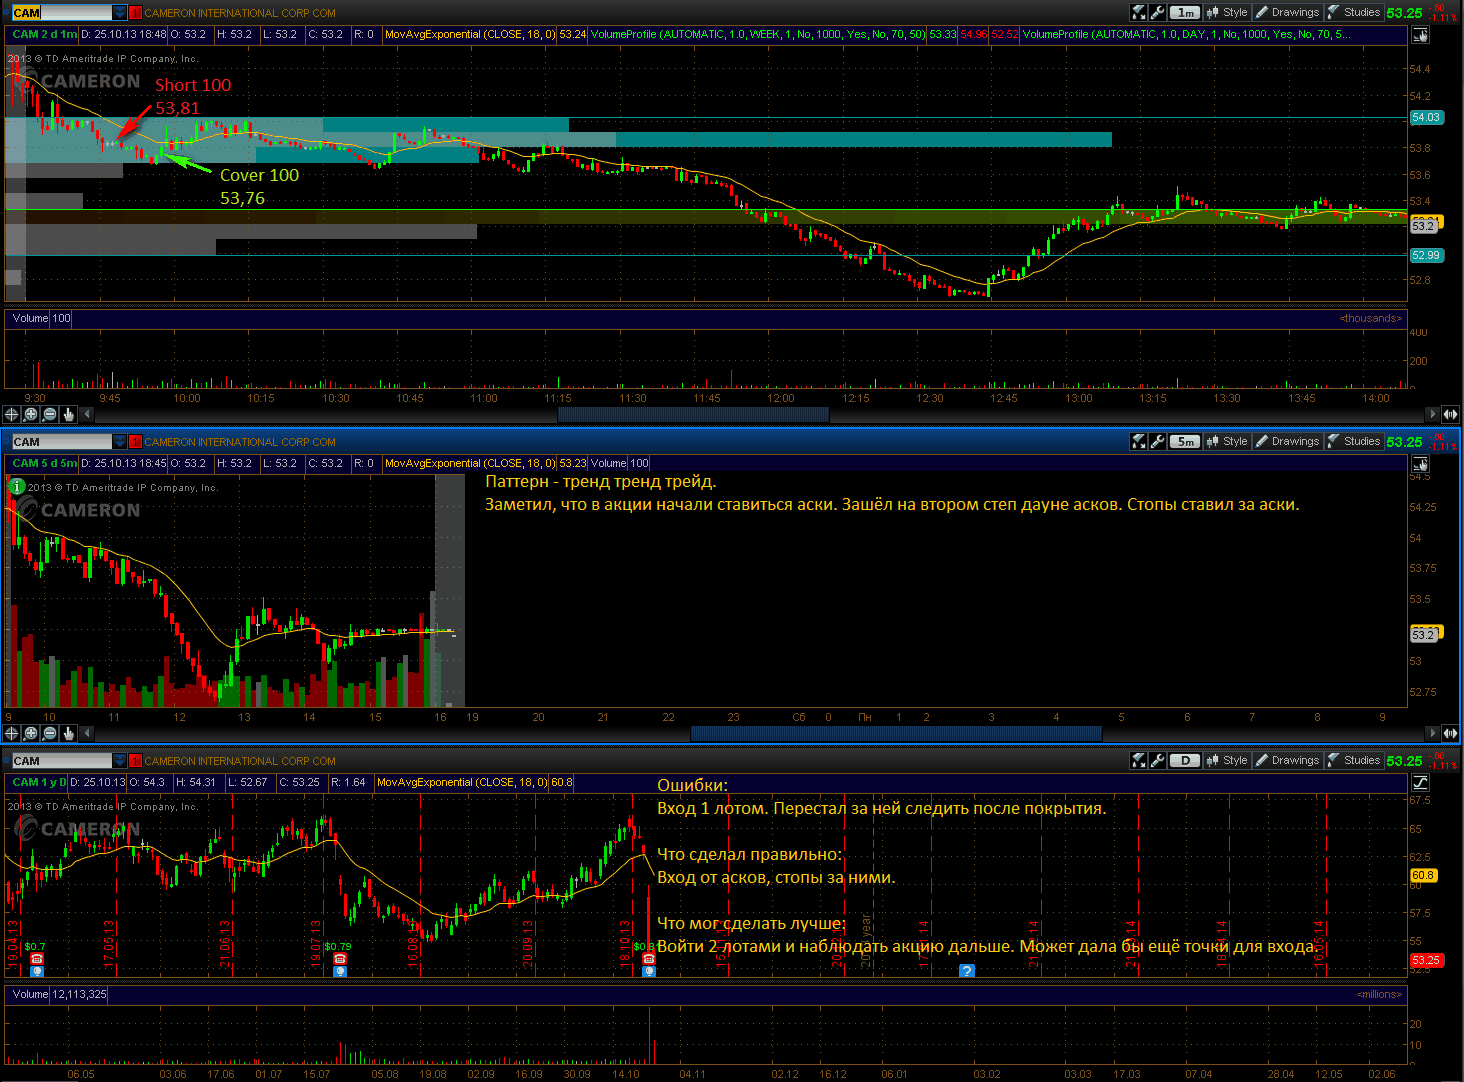Open the Drawings menu on the middle chart

coord(1288,442)
